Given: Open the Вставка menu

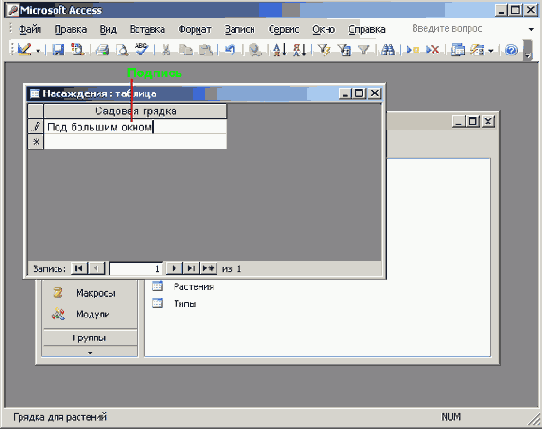Looking at the screenshot, I should [x=147, y=29].
